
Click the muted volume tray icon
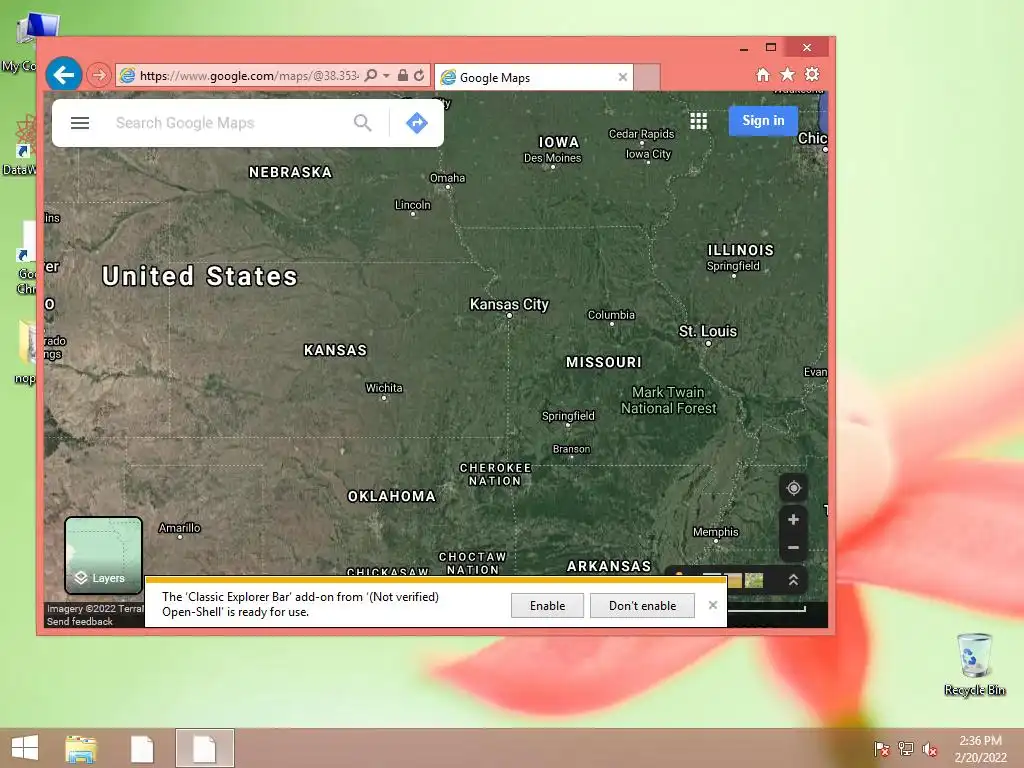point(930,748)
